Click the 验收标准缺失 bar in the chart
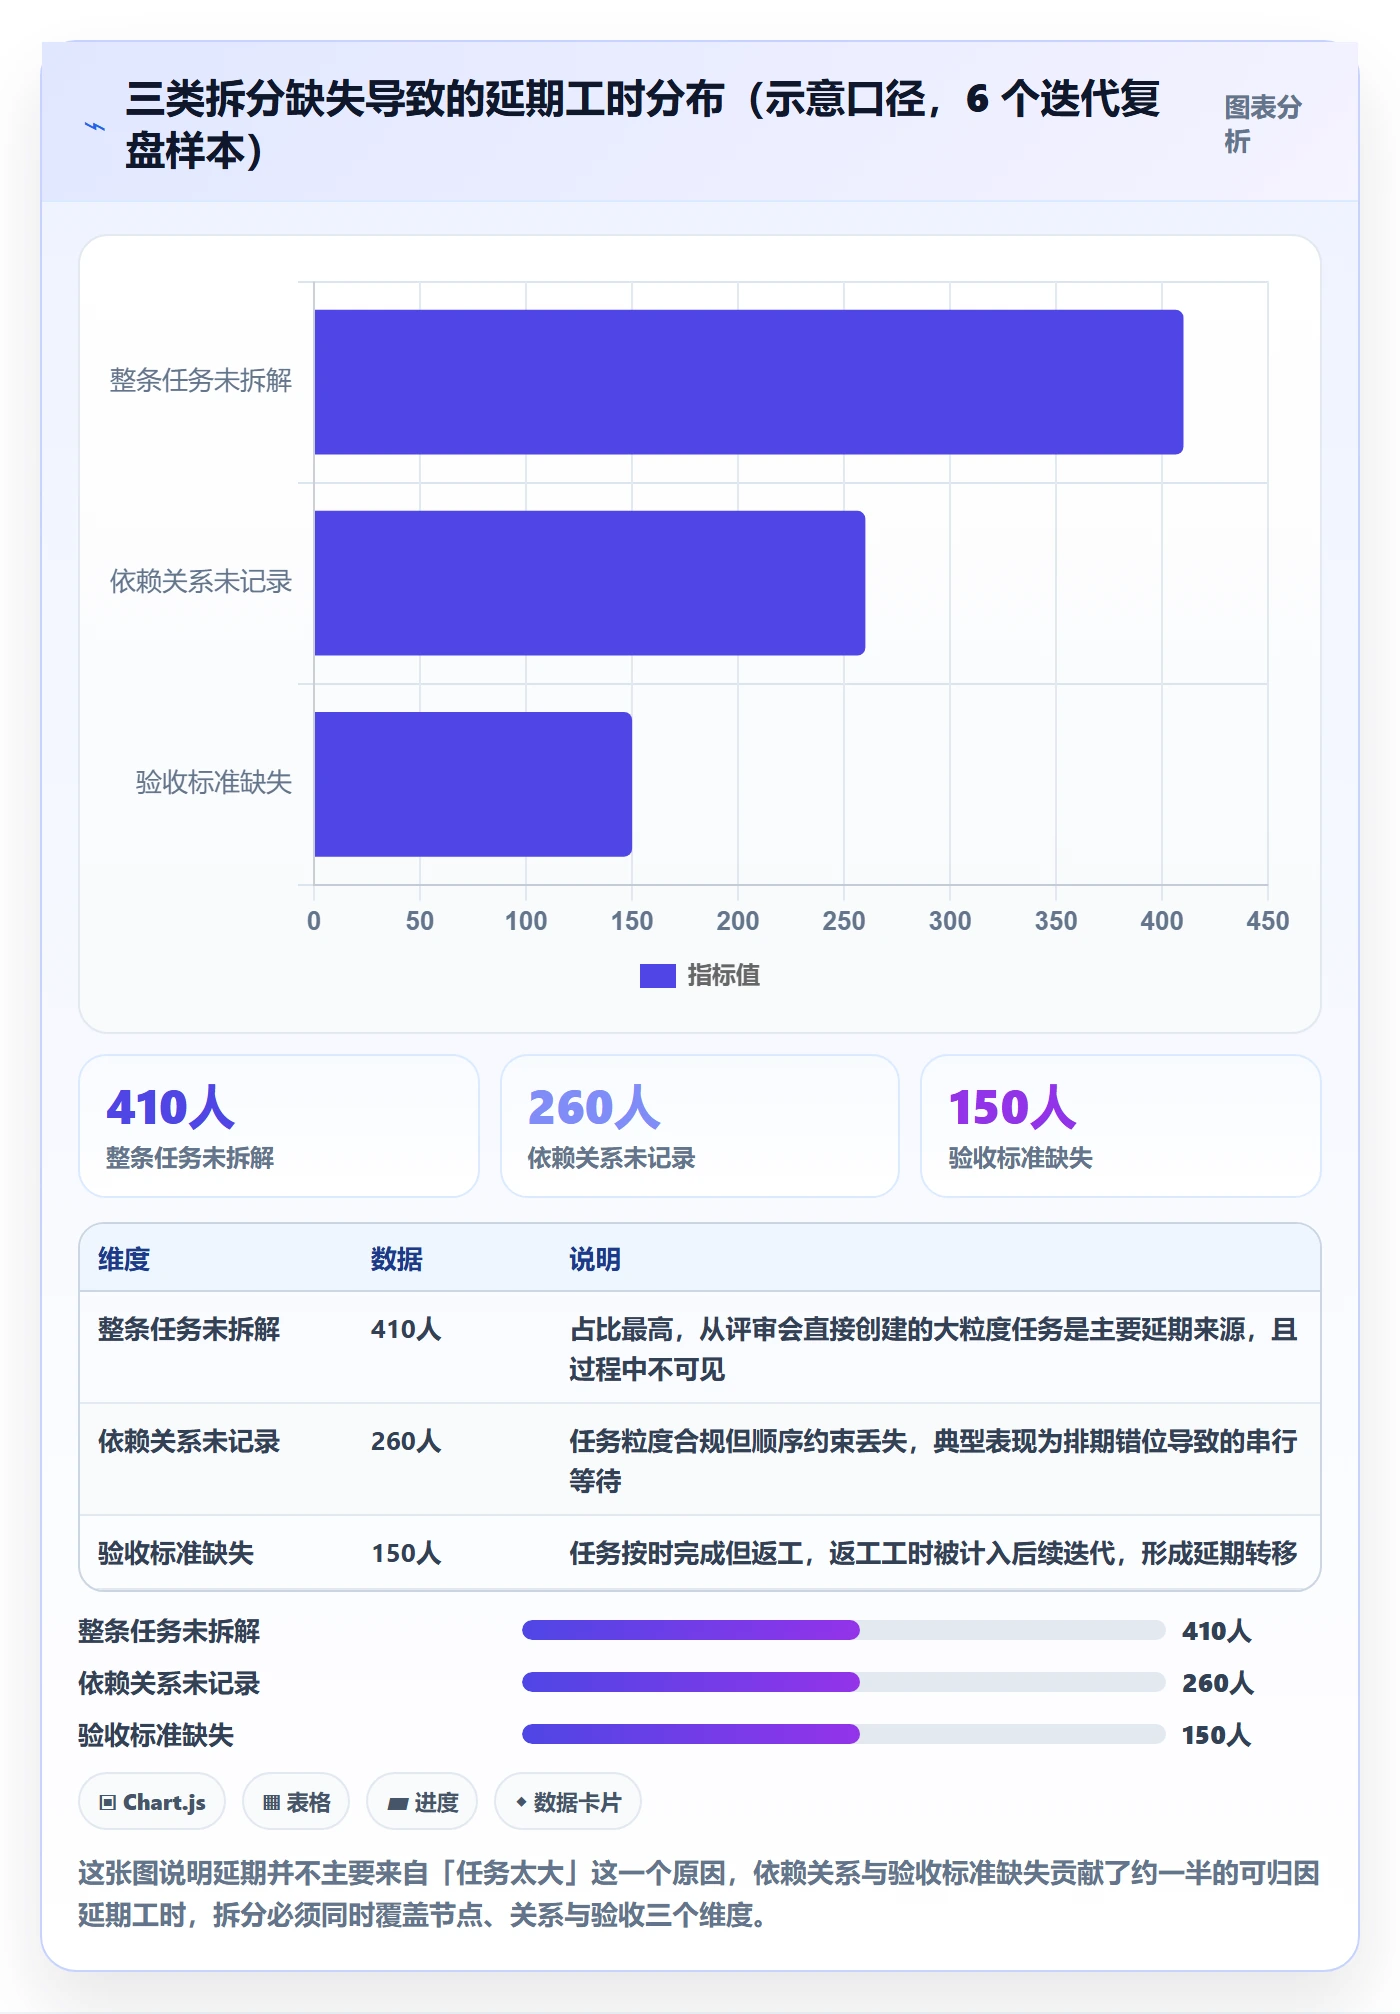Viewport: 1400px width, 2014px height. coord(473,784)
